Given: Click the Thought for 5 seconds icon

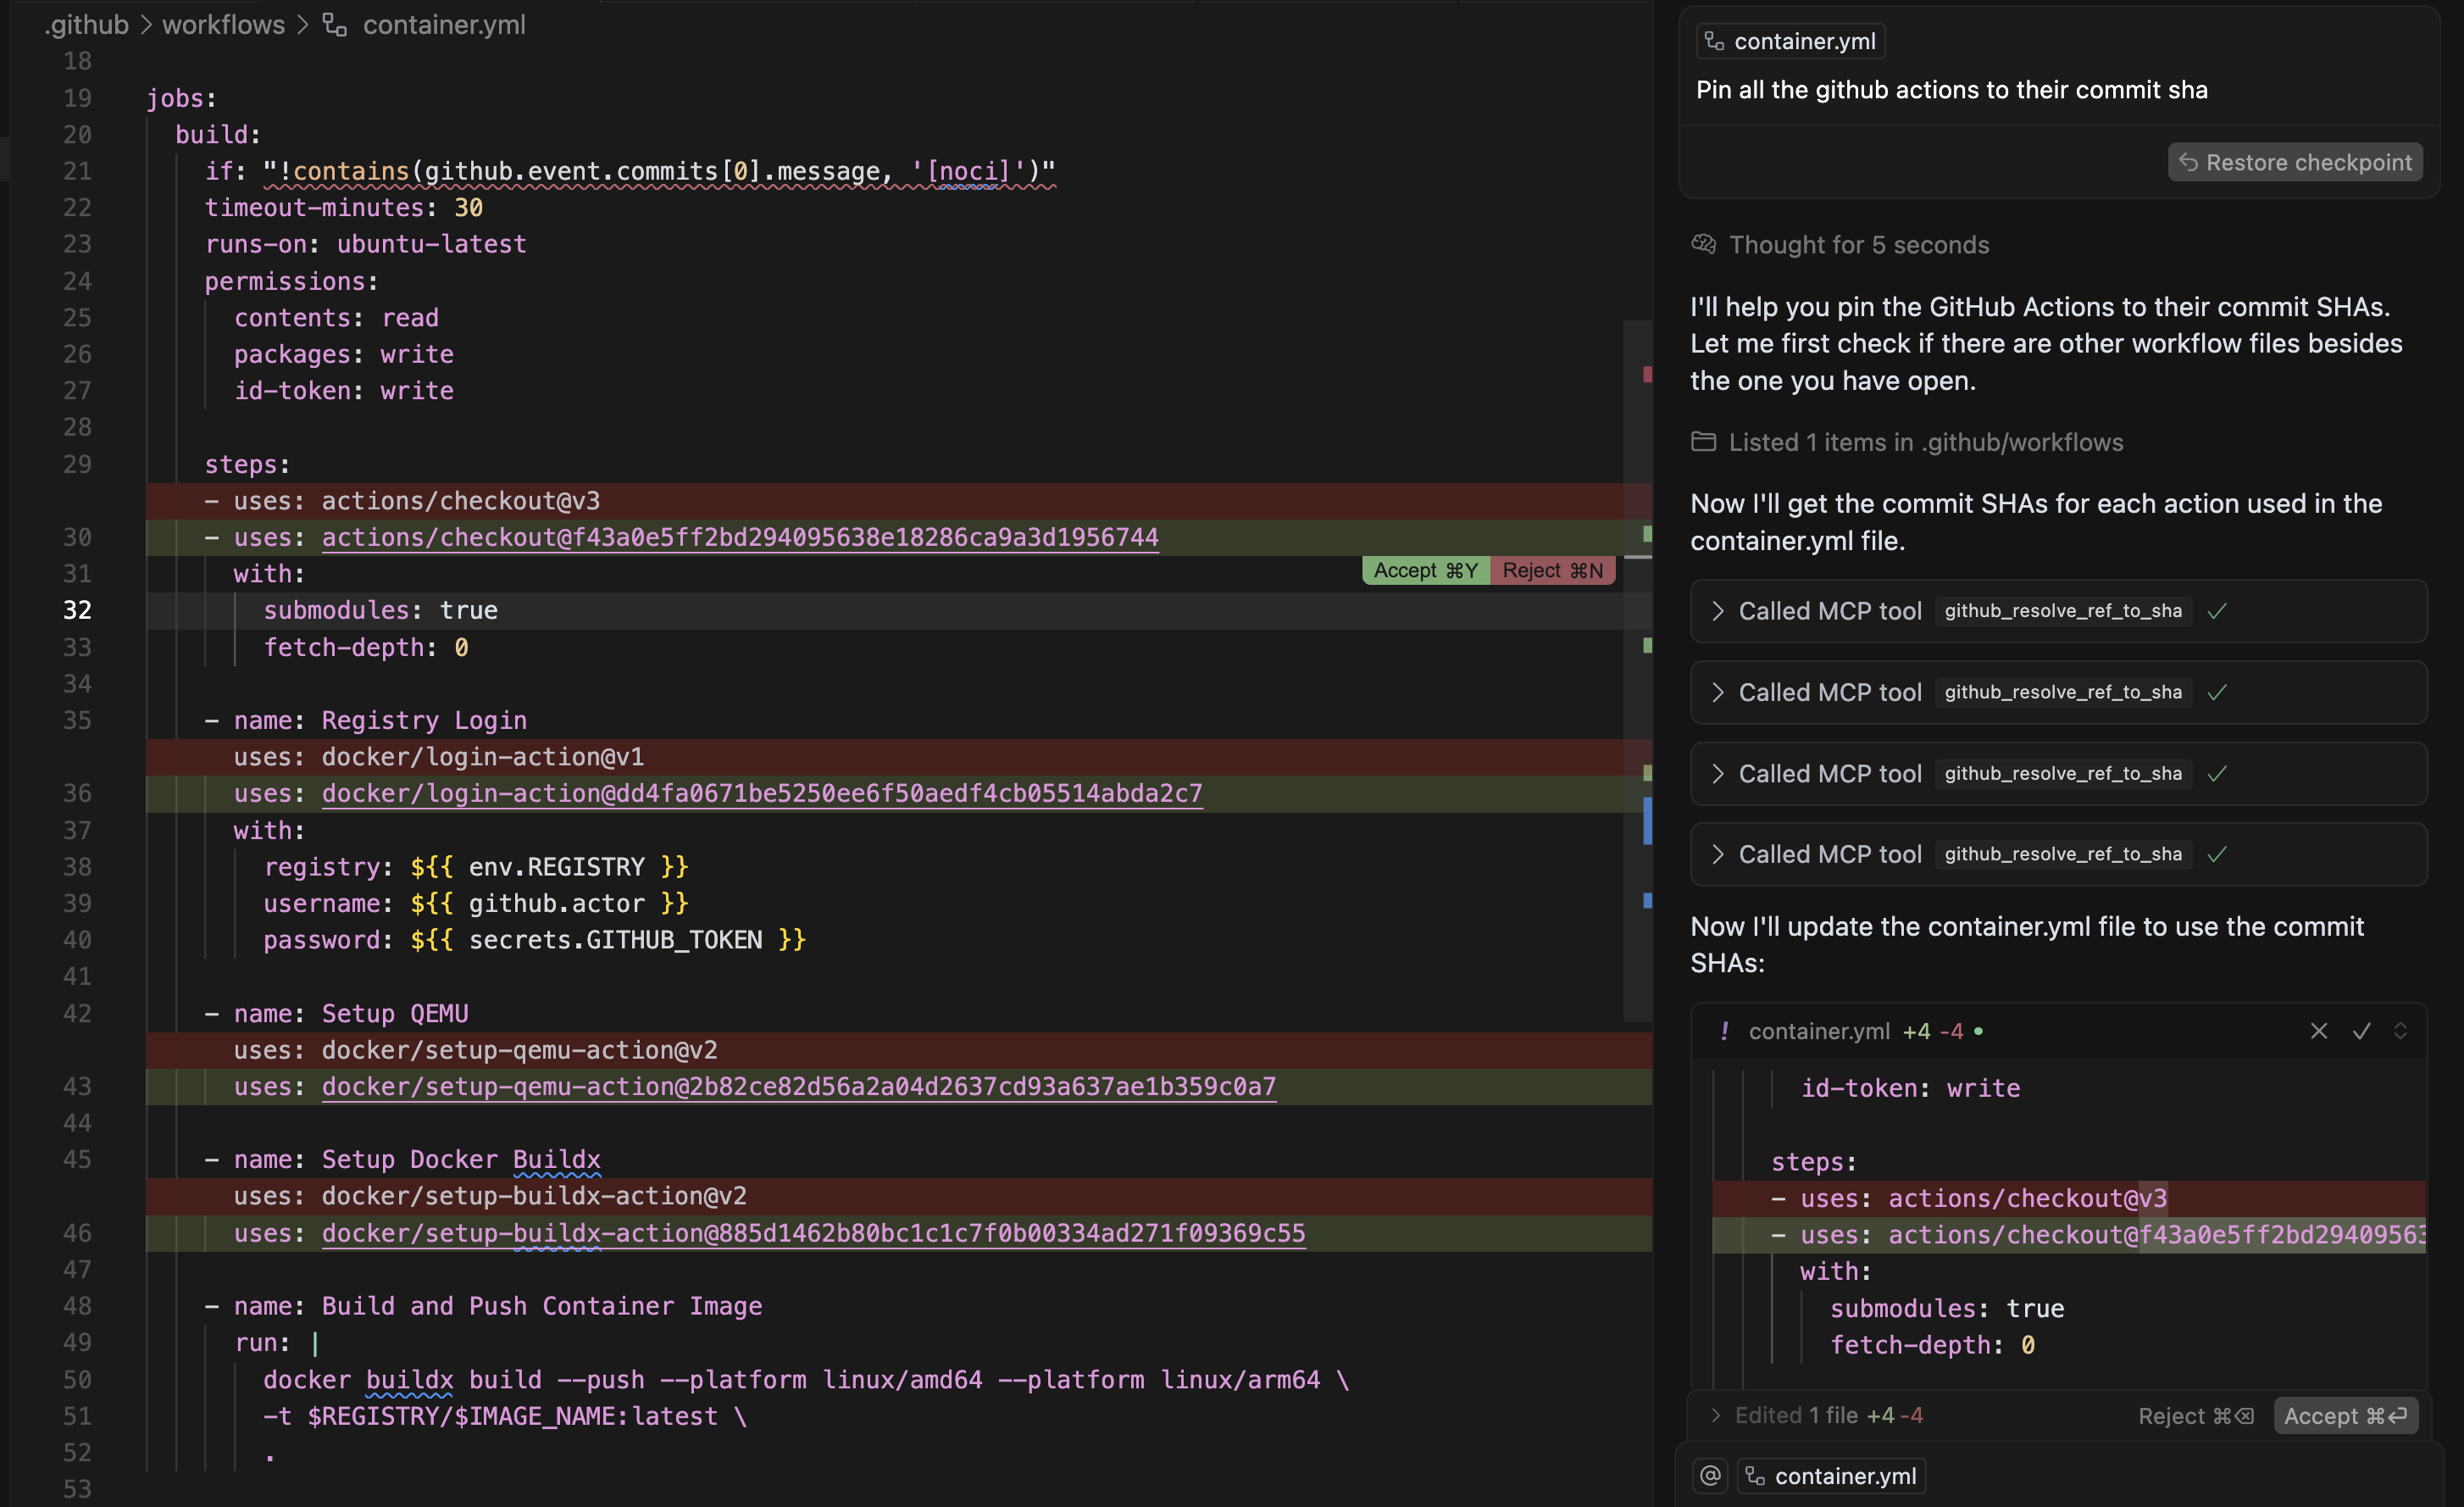Looking at the screenshot, I should [1703, 244].
